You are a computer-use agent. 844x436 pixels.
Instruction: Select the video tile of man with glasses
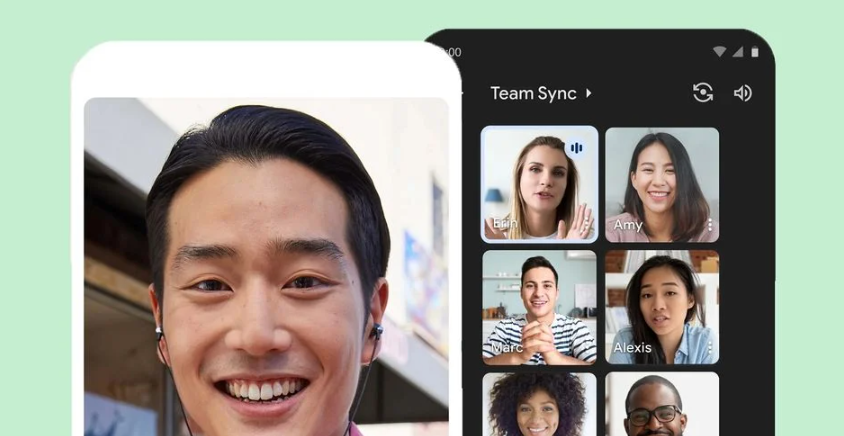(661, 404)
